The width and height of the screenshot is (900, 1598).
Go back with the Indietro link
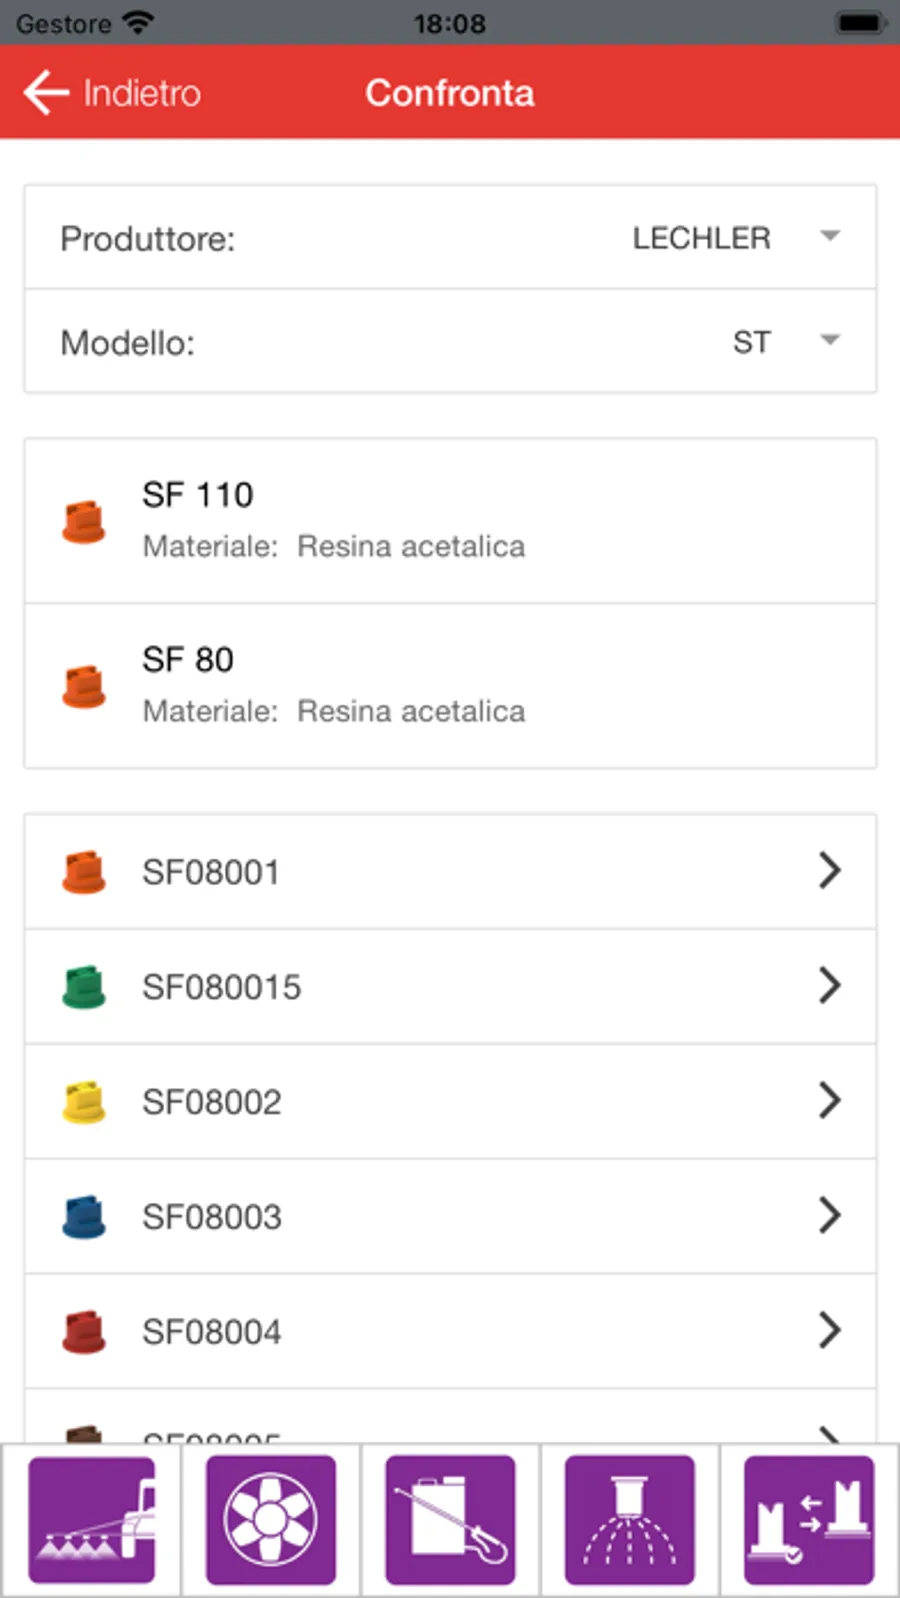point(142,93)
